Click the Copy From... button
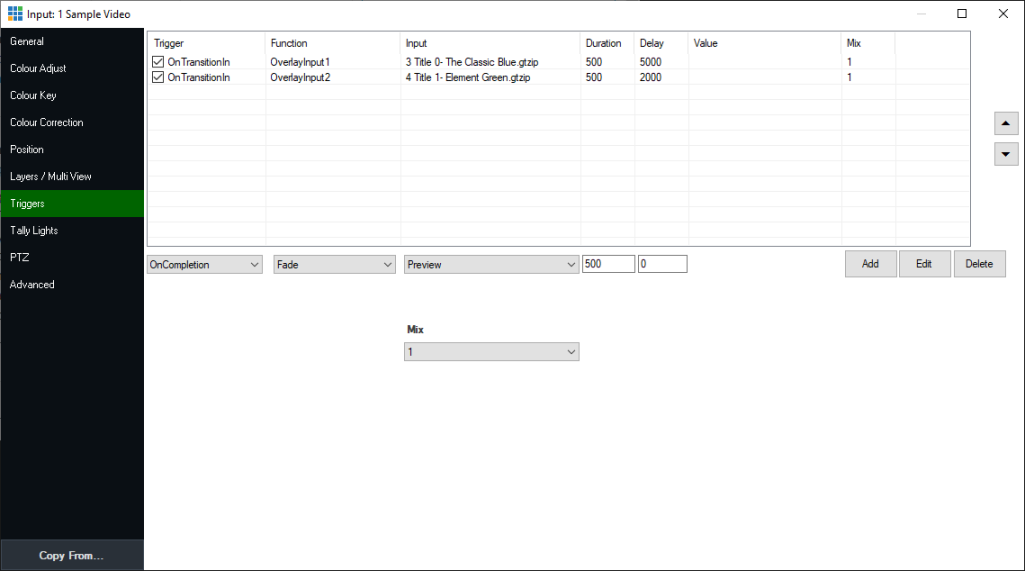The width and height of the screenshot is (1025, 571). pyautogui.click(x=72, y=556)
